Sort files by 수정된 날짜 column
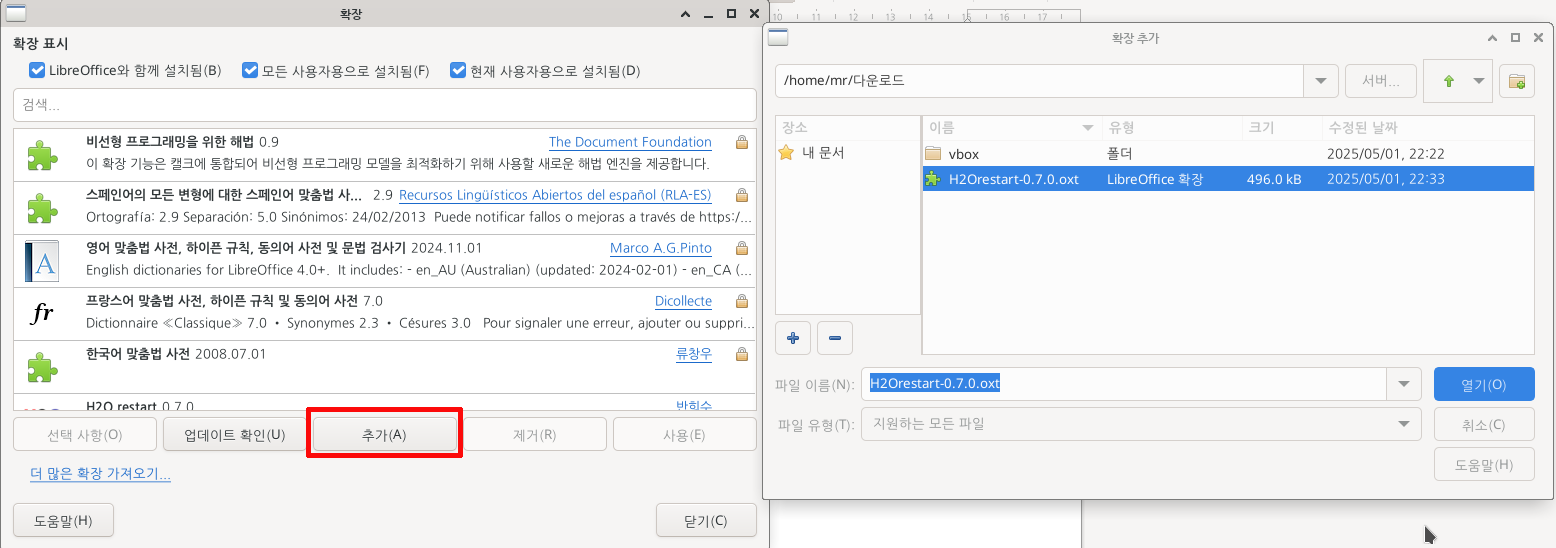This screenshot has width=1556, height=548. pyautogui.click(x=1426, y=128)
